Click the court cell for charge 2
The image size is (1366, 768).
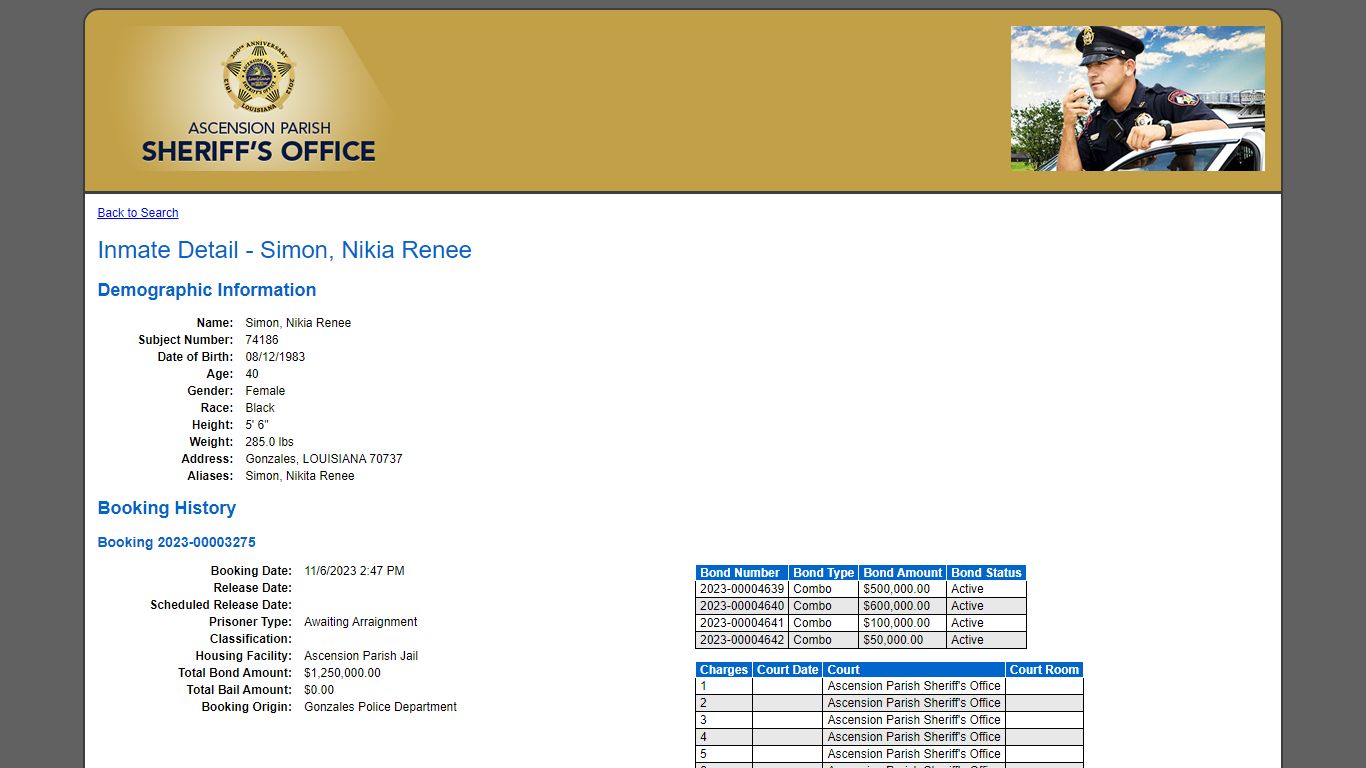[x=914, y=703]
